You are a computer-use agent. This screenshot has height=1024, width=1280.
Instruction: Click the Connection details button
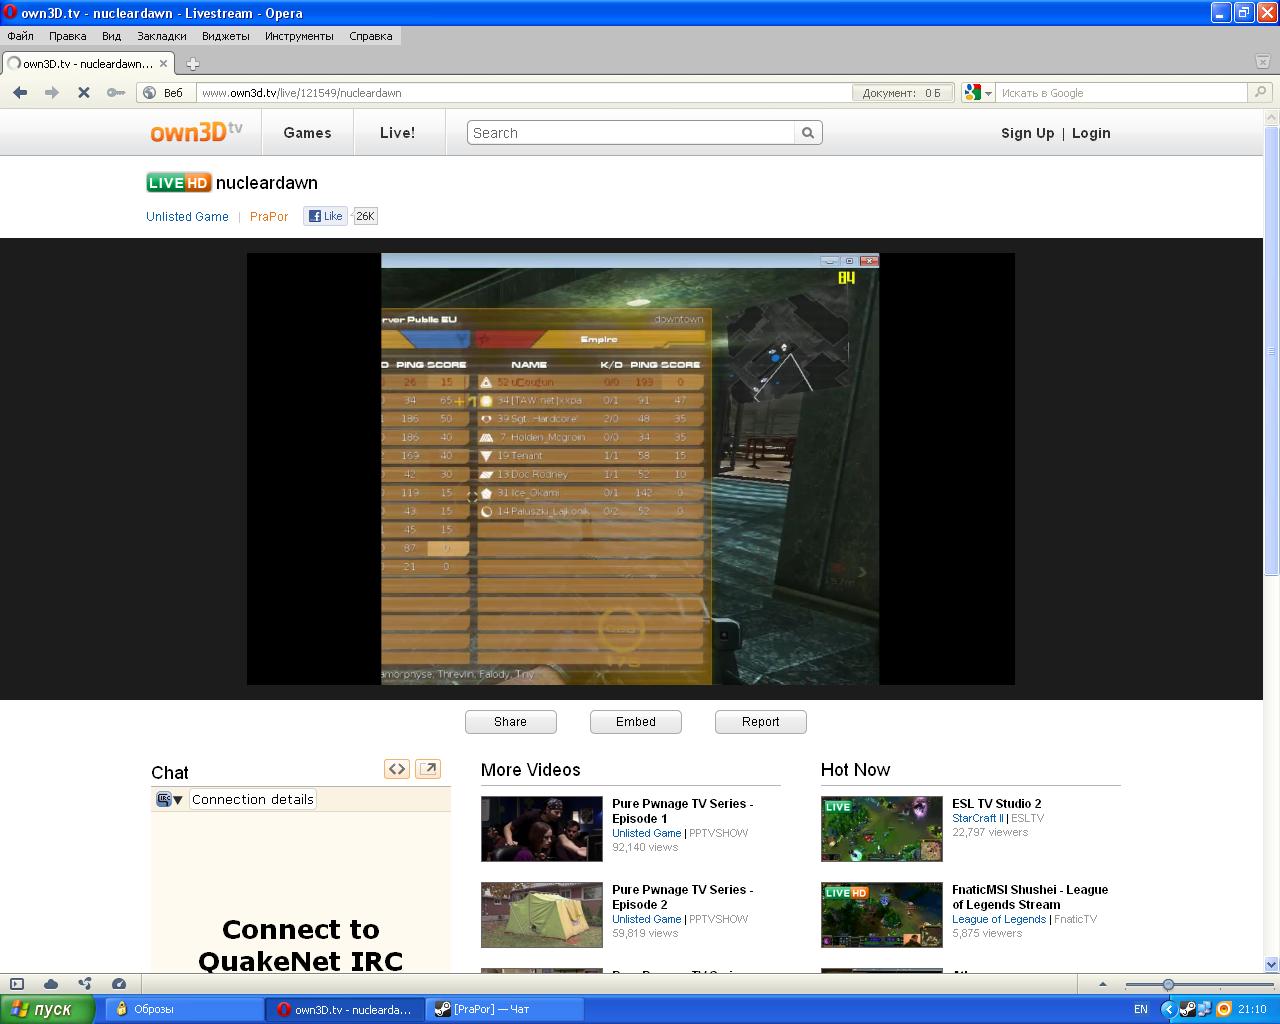pyautogui.click(x=253, y=799)
